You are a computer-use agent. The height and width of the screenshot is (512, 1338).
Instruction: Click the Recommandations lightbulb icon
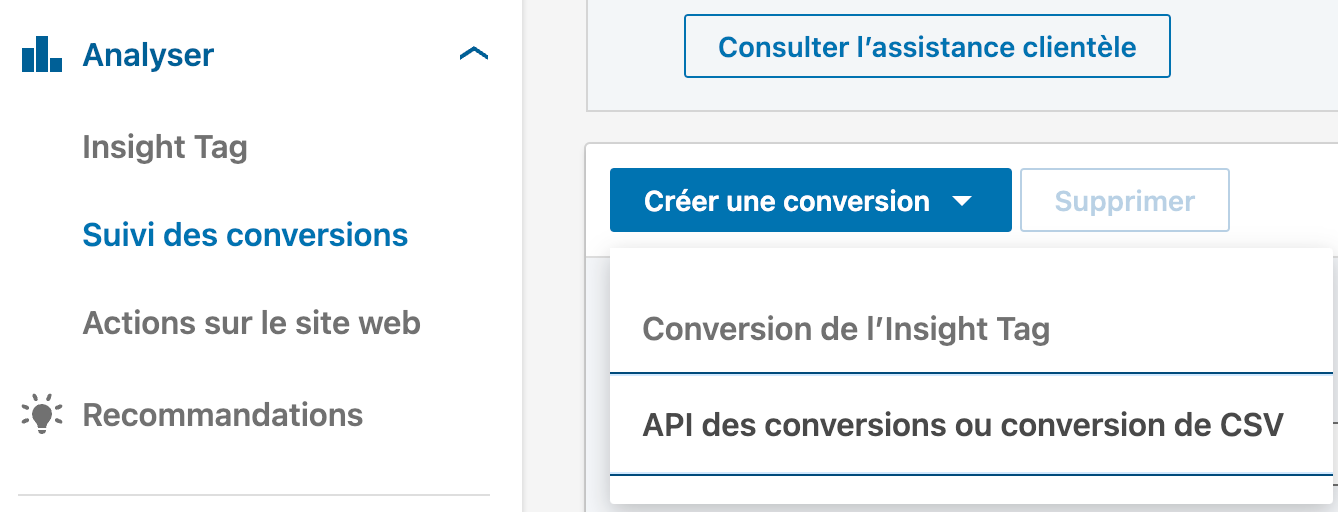pos(42,414)
